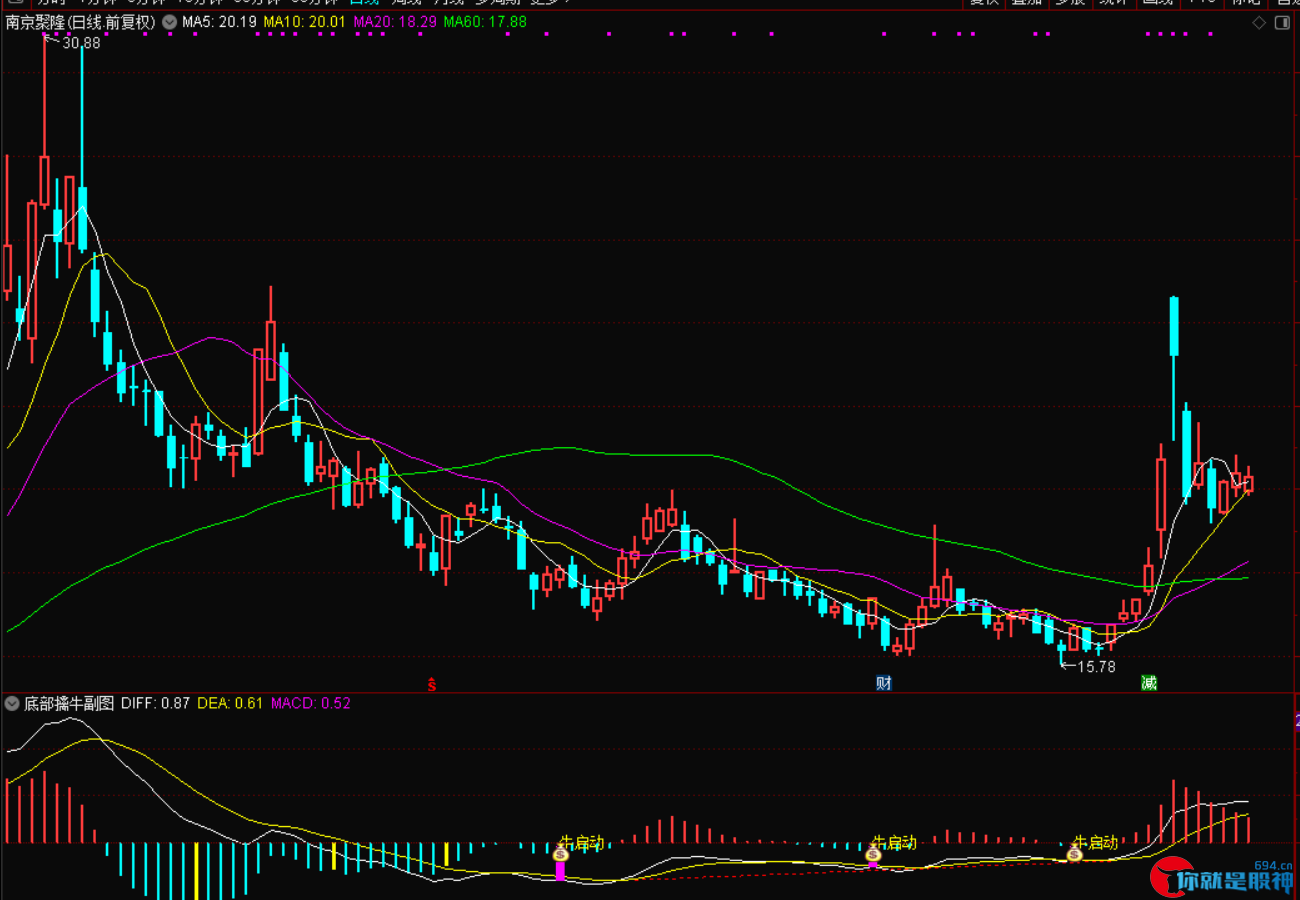Click the red $ event marker

pos(432,685)
